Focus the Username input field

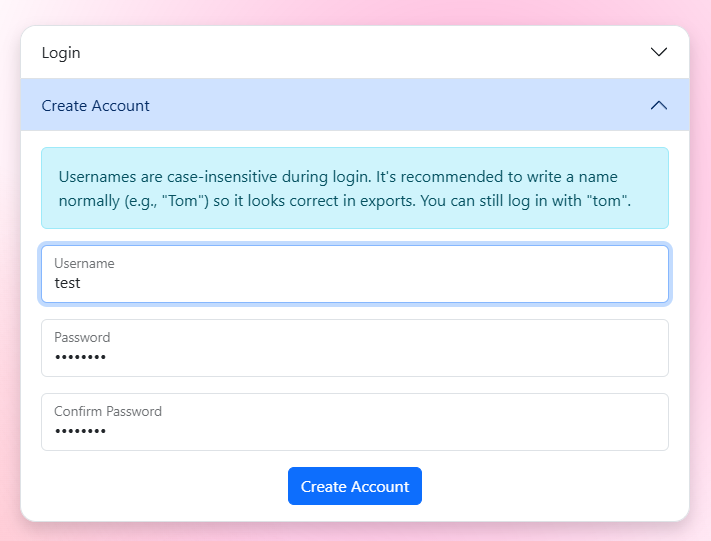tap(355, 274)
